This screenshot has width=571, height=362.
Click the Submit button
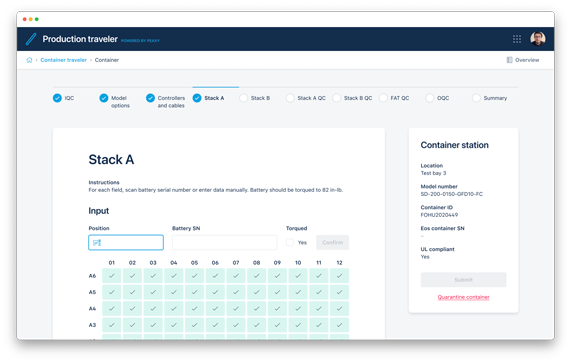point(463,280)
